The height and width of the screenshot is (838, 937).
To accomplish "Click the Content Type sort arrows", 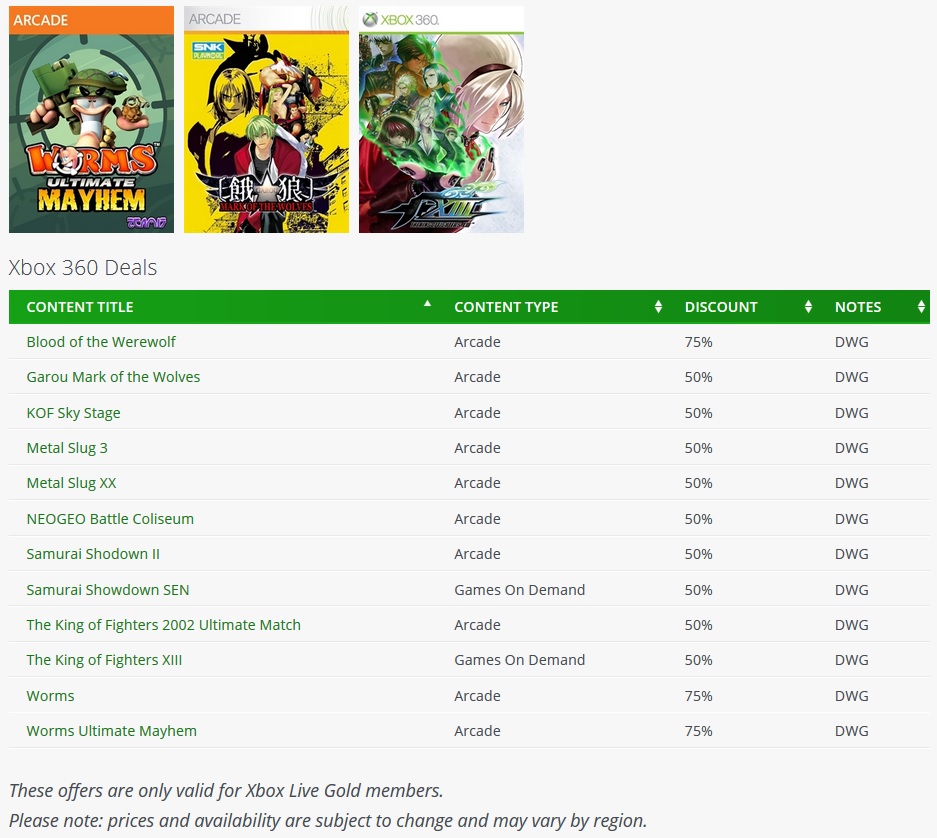I will [658, 307].
